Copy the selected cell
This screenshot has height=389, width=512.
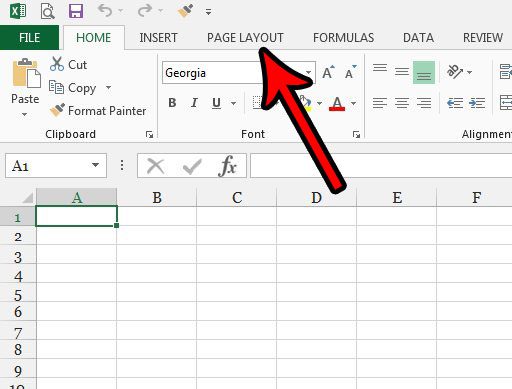point(73,88)
